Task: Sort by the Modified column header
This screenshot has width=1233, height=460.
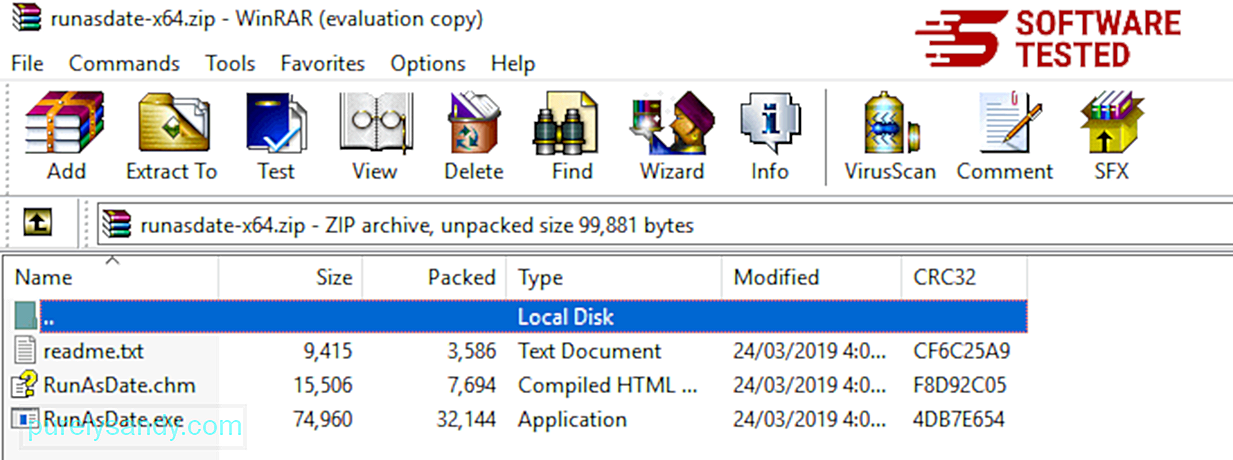Action: click(x=811, y=277)
